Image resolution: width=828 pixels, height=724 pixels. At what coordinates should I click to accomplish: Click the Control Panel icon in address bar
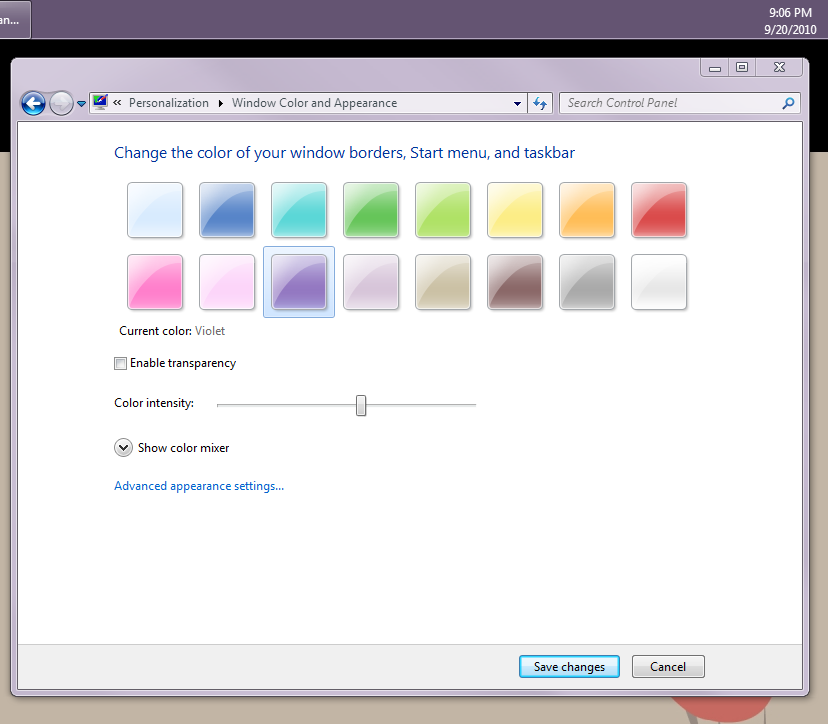100,103
